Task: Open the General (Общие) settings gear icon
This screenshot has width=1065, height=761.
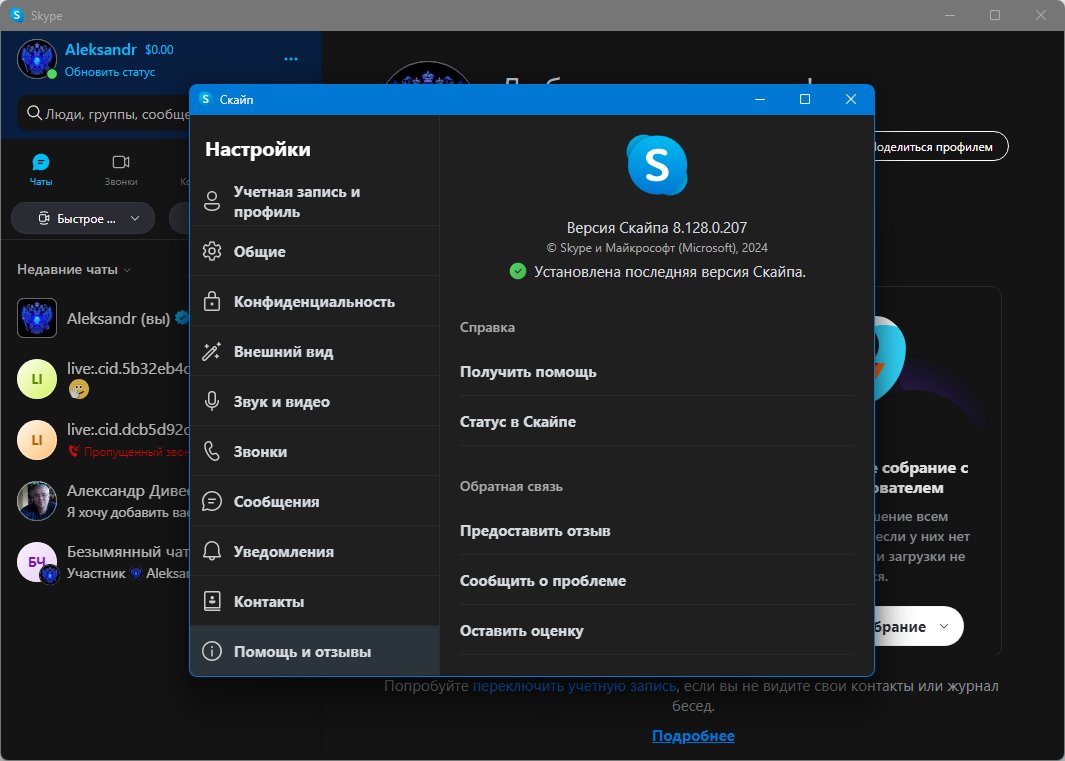Action: 212,251
